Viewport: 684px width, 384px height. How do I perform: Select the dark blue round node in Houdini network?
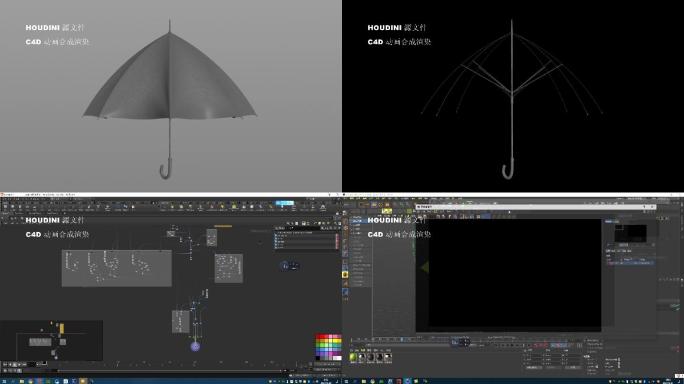click(285, 266)
